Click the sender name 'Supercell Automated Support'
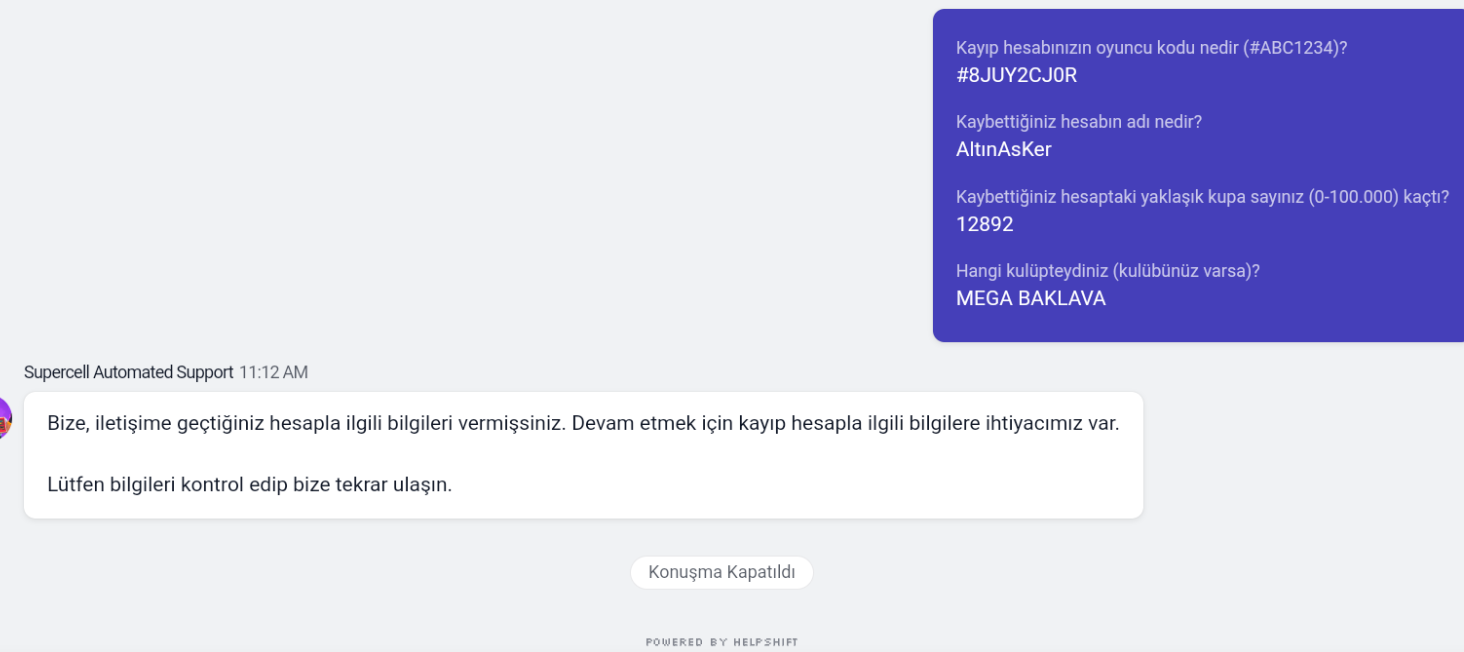The image size is (1464, 652). pos(128,372)
